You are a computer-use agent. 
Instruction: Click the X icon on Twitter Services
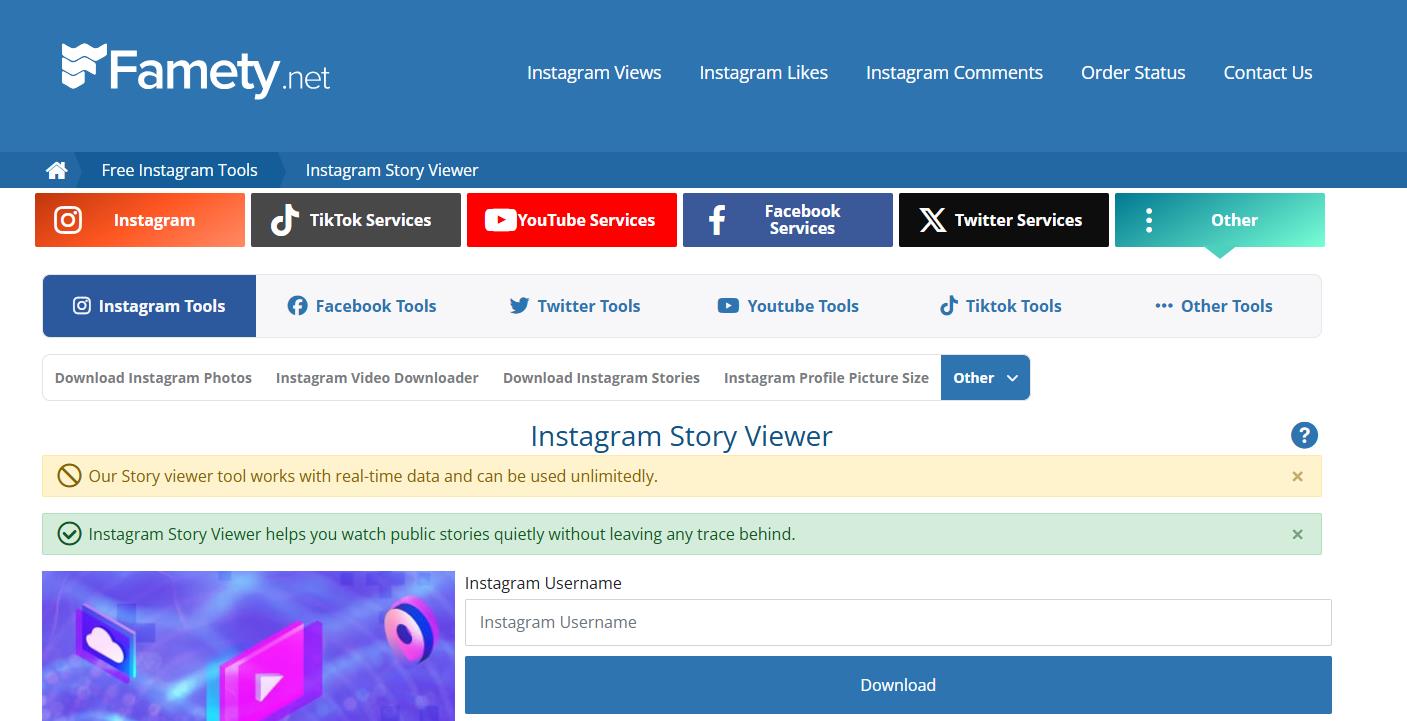tap(930, 219)
